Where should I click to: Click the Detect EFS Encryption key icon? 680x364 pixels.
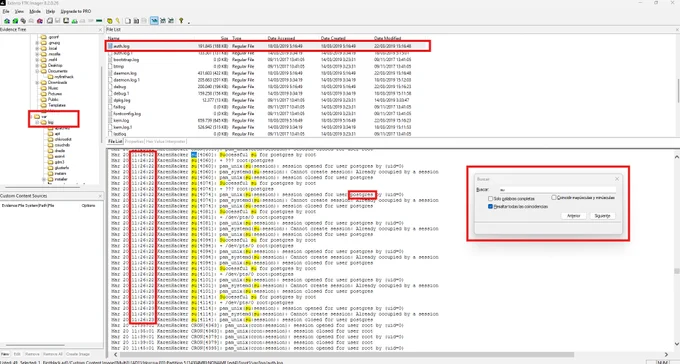pos(118,20)
